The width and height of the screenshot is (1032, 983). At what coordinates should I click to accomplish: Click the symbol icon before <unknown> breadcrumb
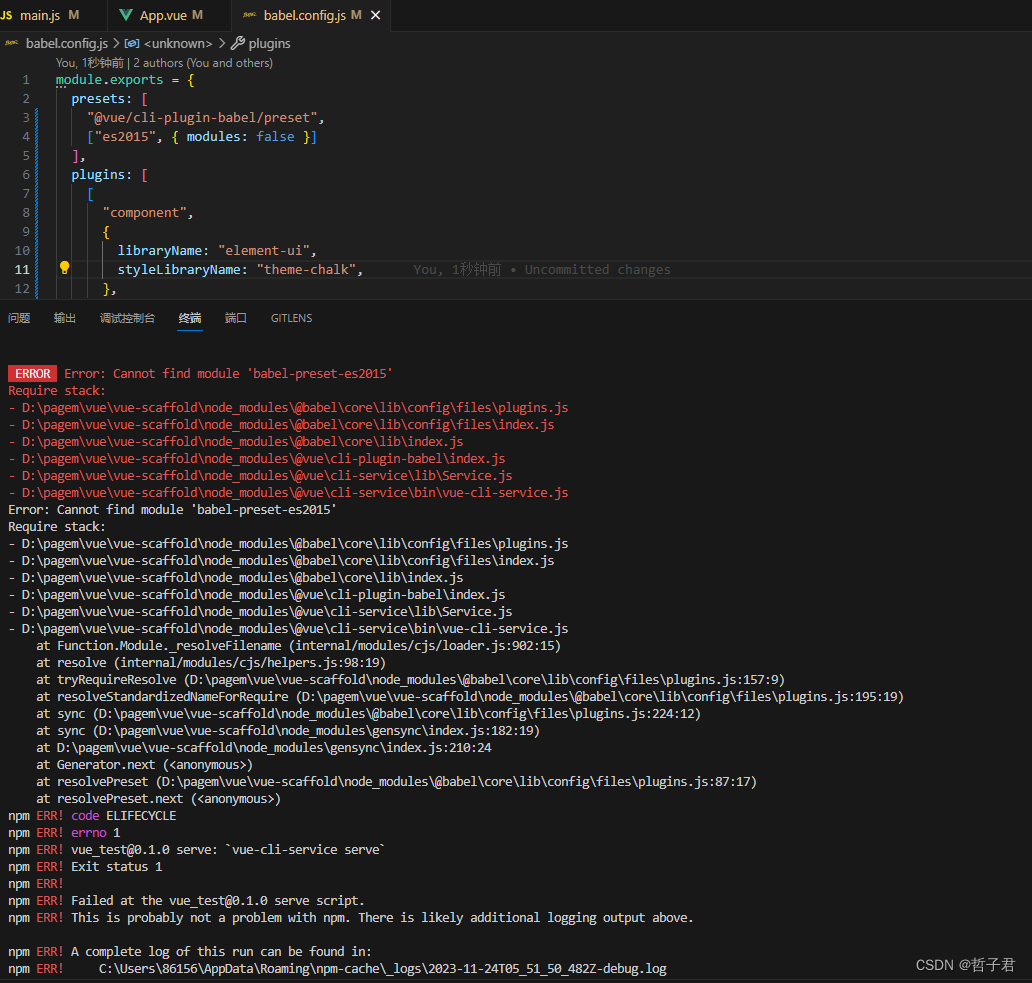pyautogui.click(x=132, y=43)
